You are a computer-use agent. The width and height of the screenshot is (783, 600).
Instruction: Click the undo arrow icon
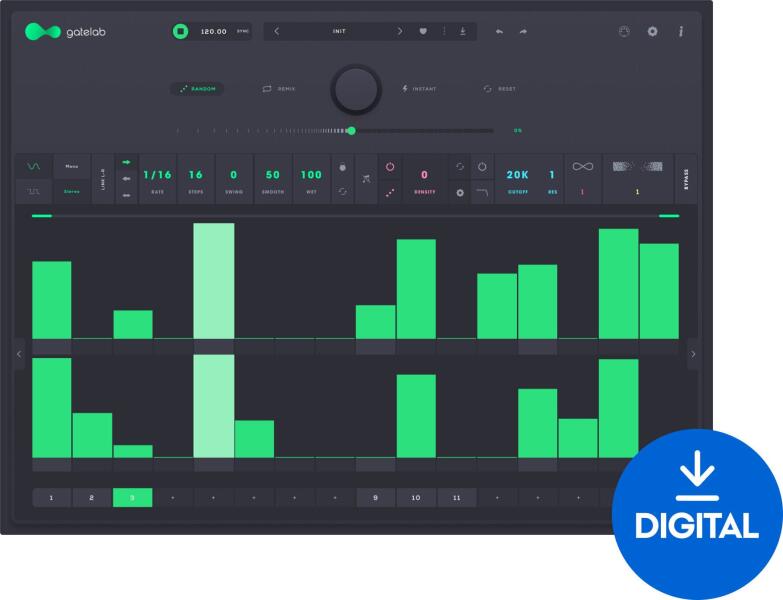click(499, 31)
